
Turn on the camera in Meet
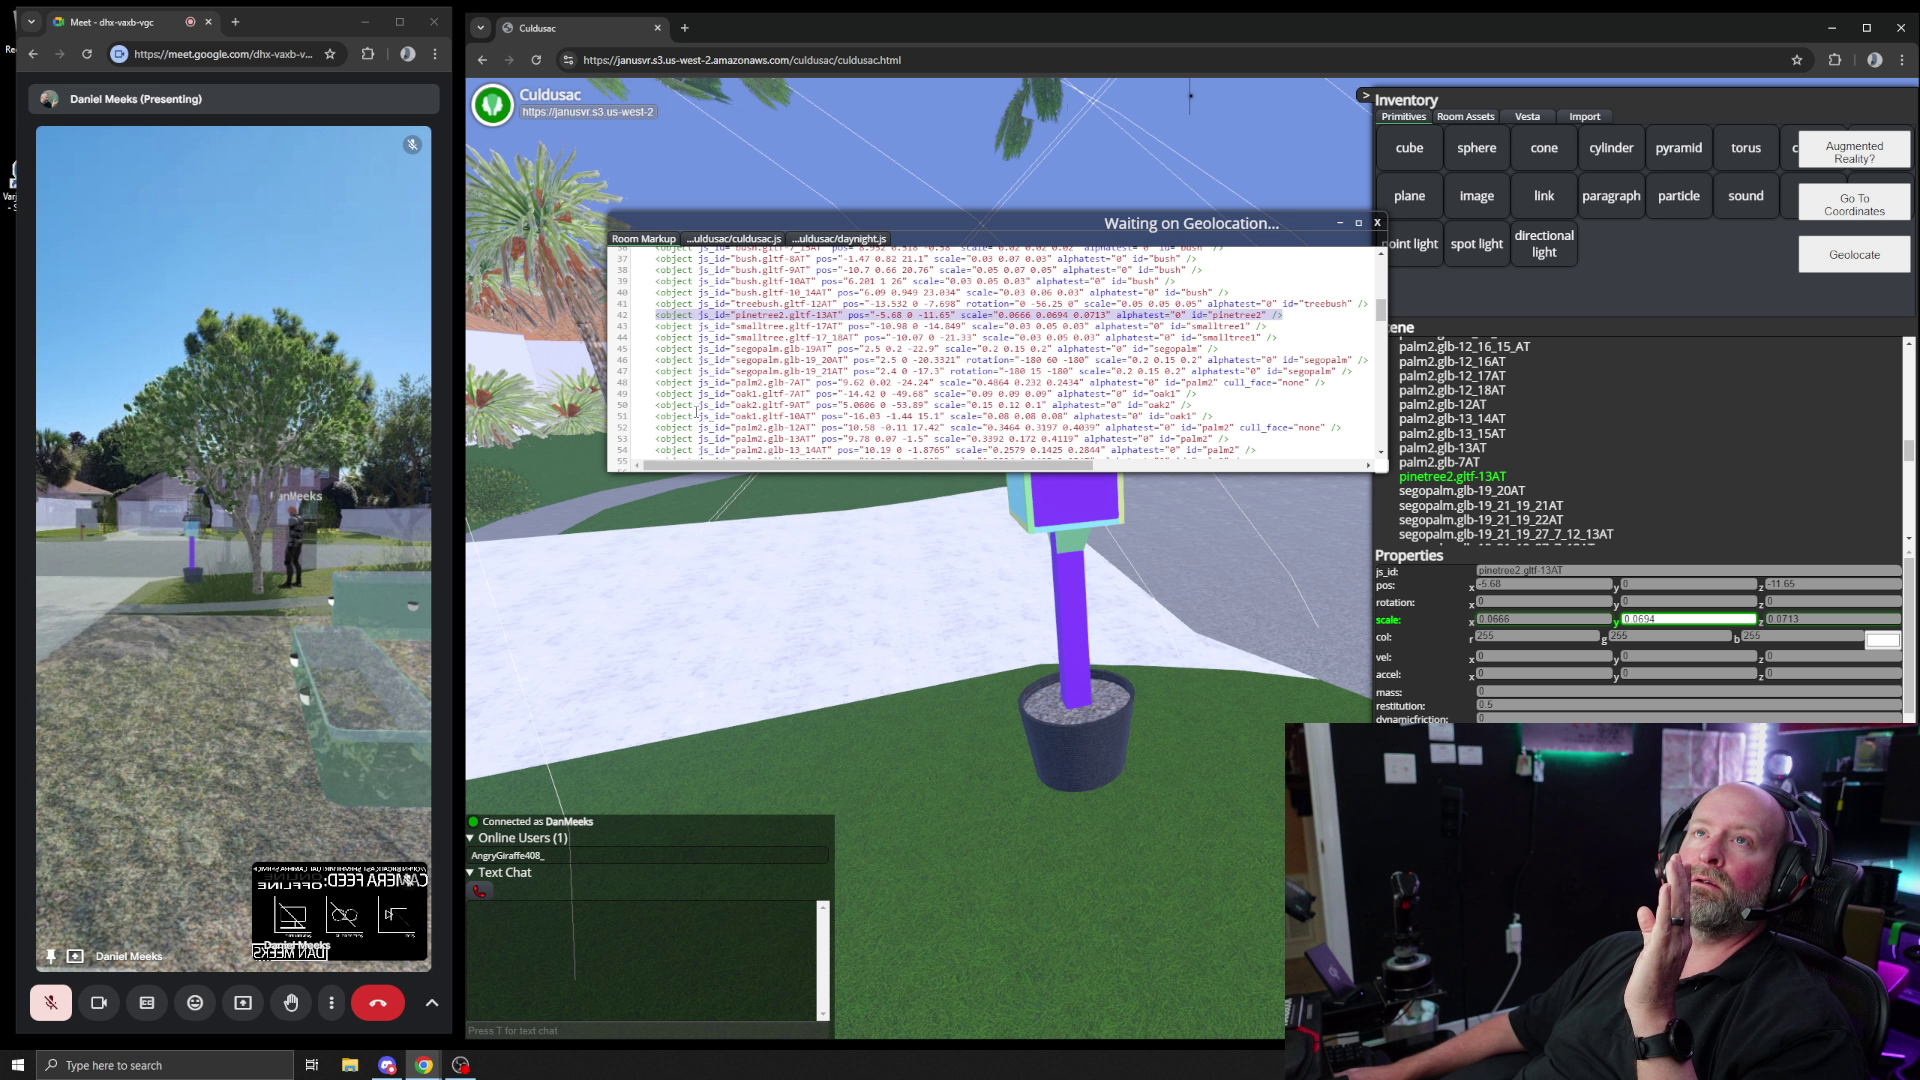pos(99,1002)
